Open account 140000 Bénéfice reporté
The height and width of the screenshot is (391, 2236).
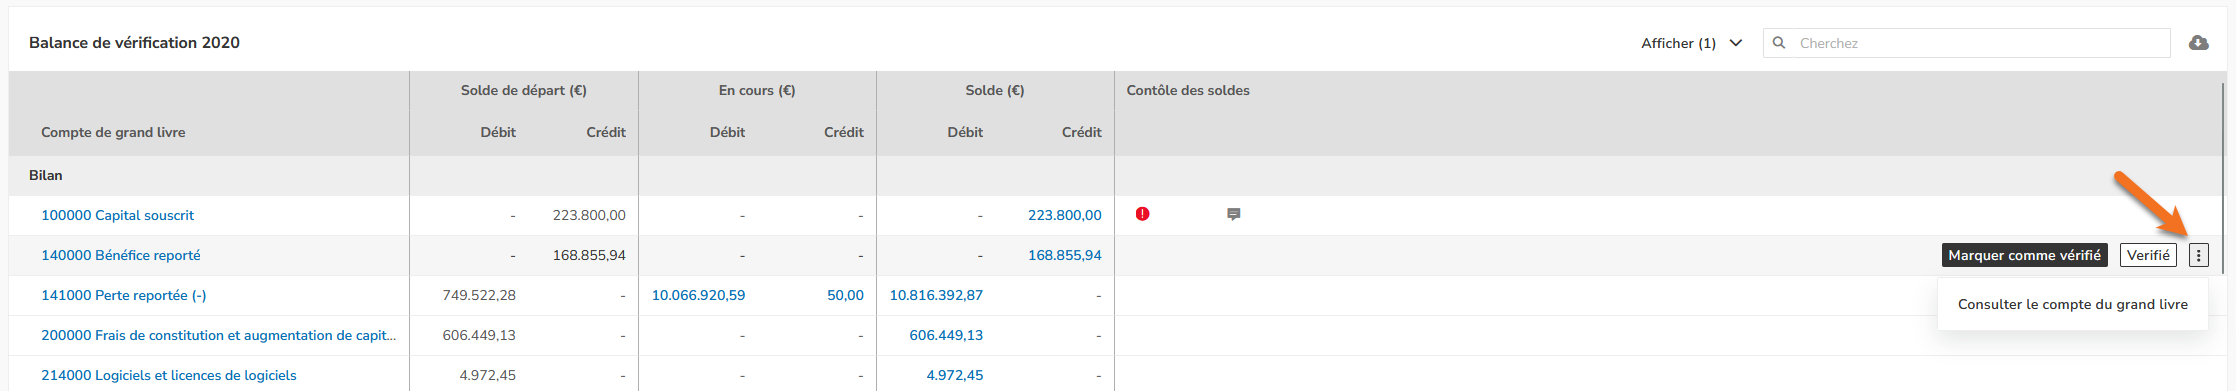(120, 255)
